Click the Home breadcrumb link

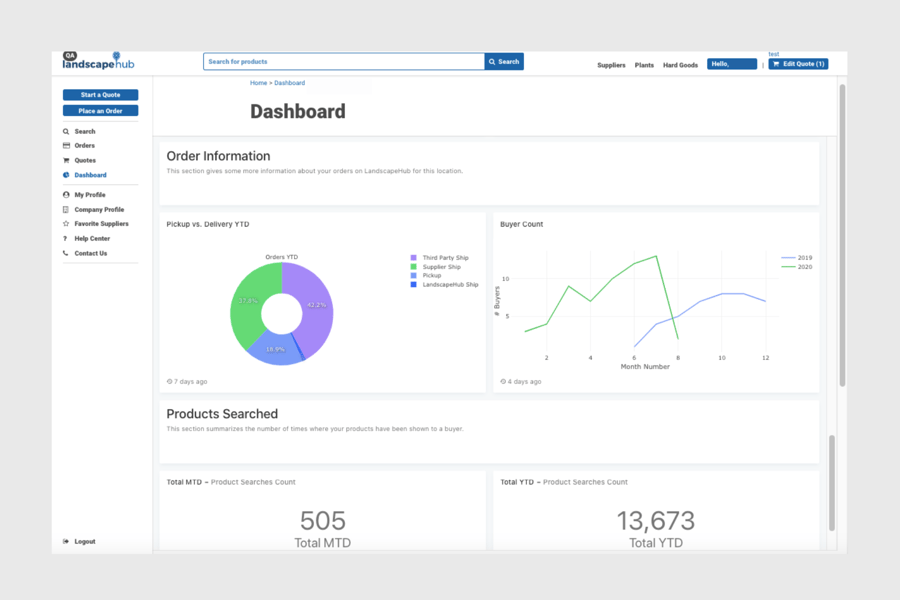pos(257,82)
